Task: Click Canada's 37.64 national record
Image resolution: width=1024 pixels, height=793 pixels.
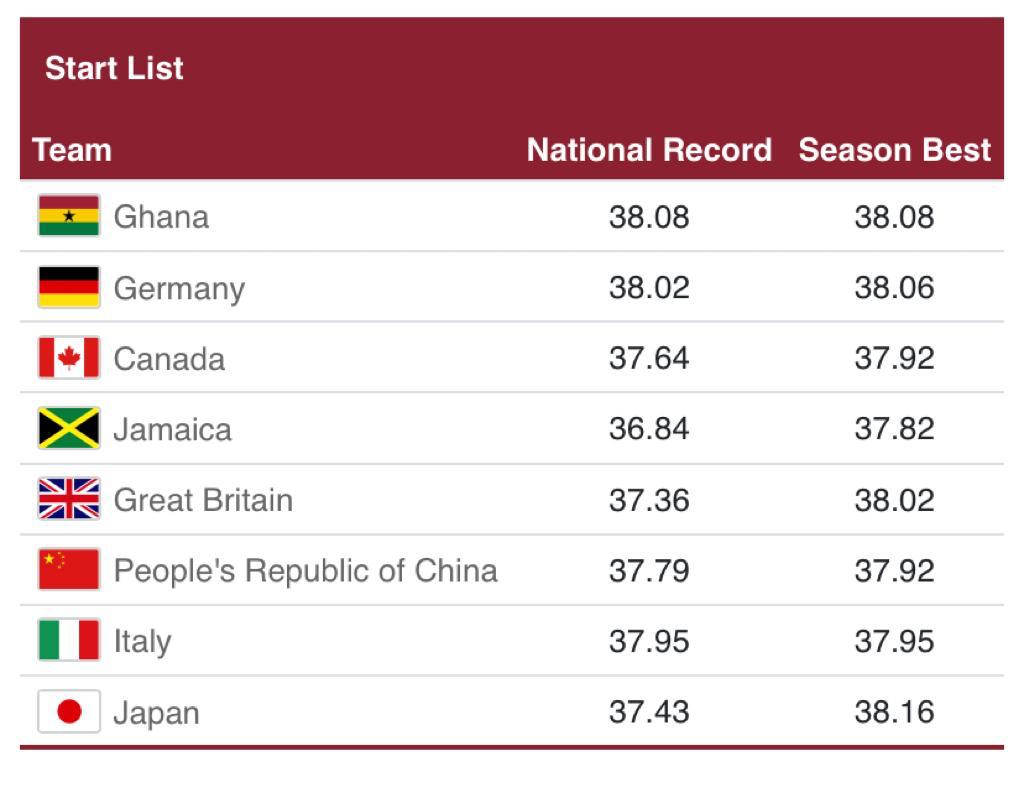Action: pos(649,358)
